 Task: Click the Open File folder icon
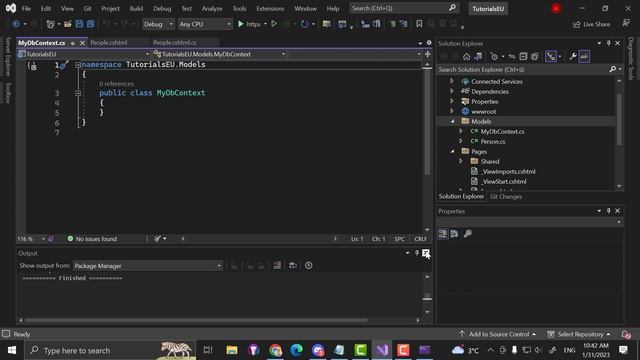[x=68, y=24]
